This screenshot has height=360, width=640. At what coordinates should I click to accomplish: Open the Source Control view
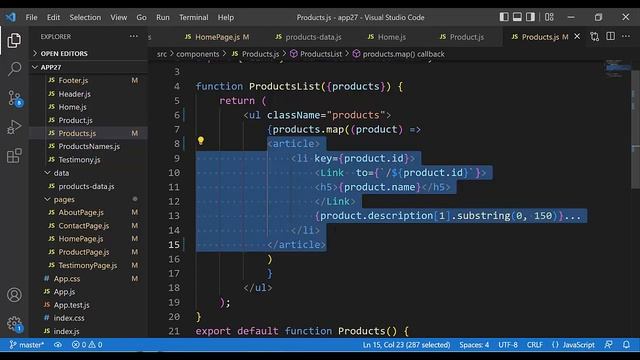15,98
